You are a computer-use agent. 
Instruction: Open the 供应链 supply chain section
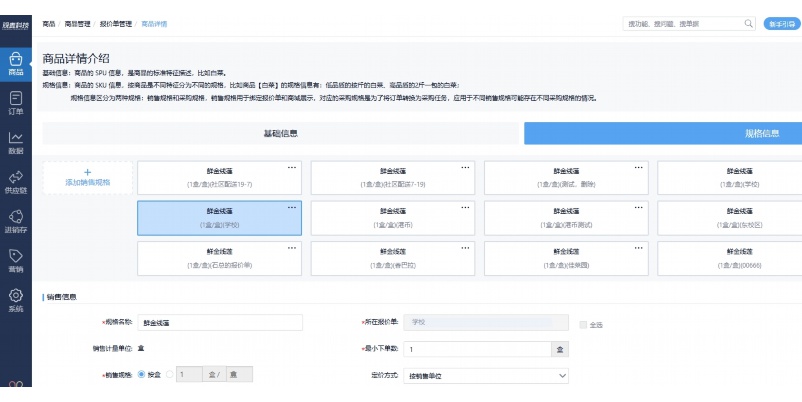(16, 182)
